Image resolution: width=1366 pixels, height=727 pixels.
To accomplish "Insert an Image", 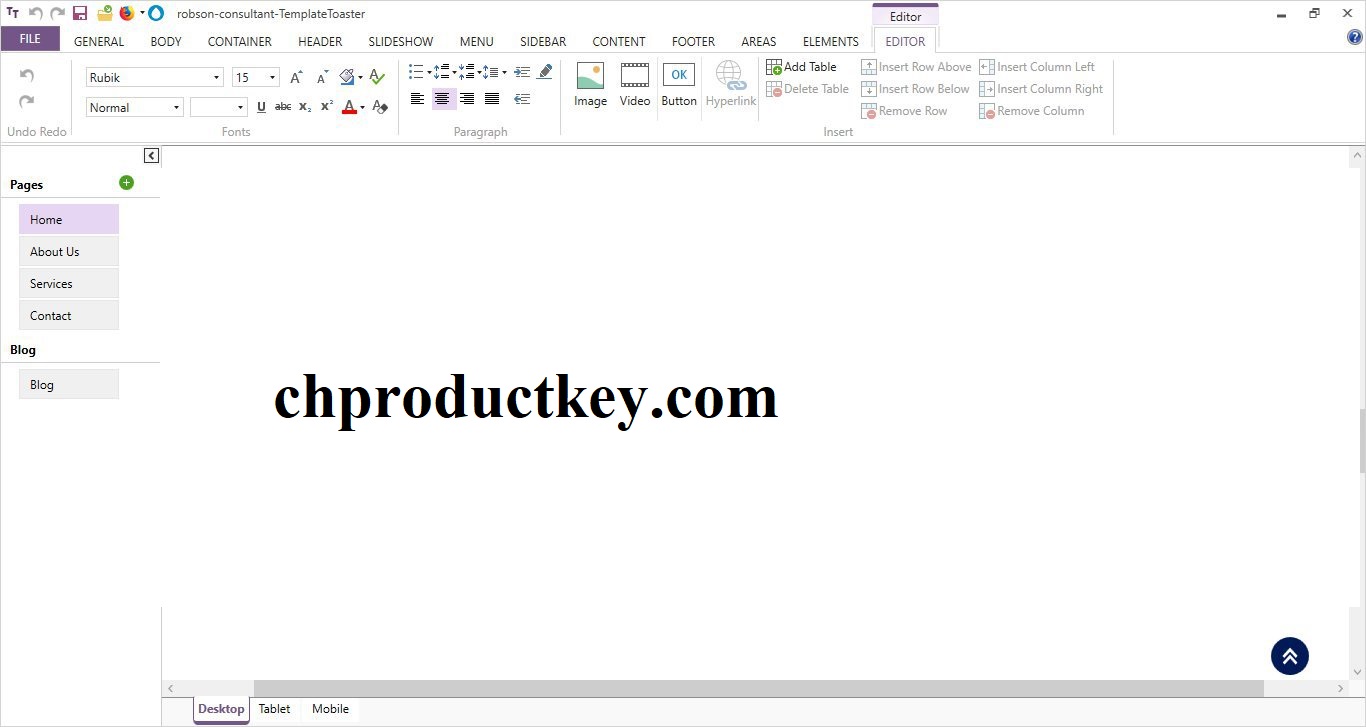I will click(590, 85).
